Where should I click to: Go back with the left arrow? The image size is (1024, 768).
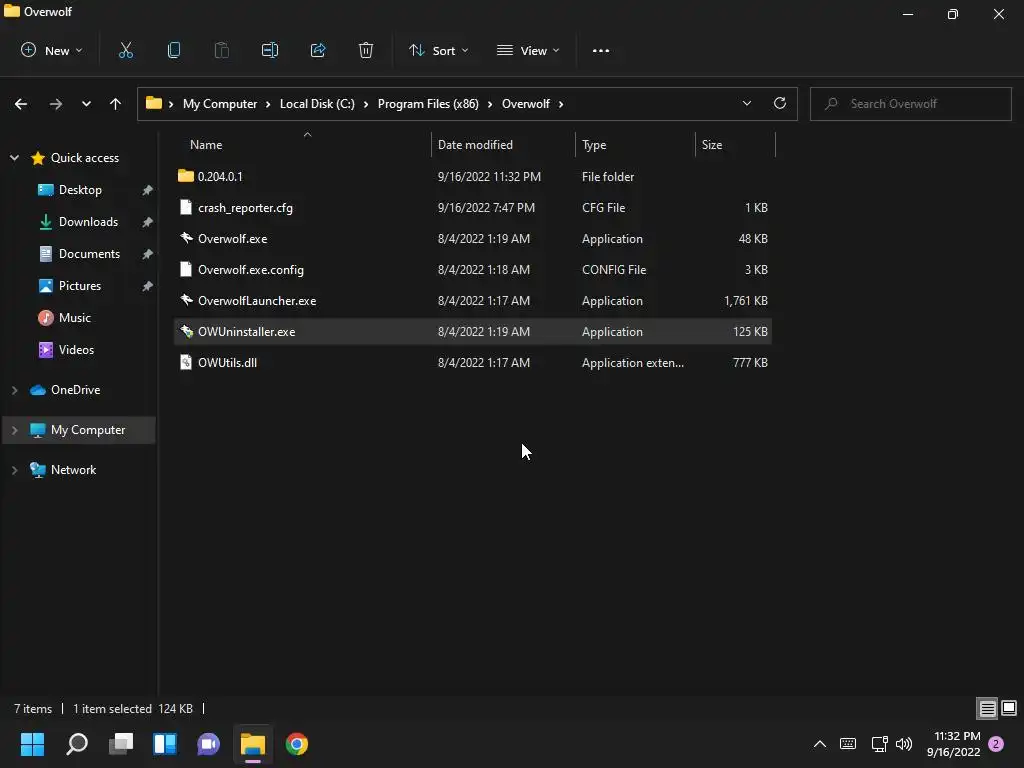21,104
